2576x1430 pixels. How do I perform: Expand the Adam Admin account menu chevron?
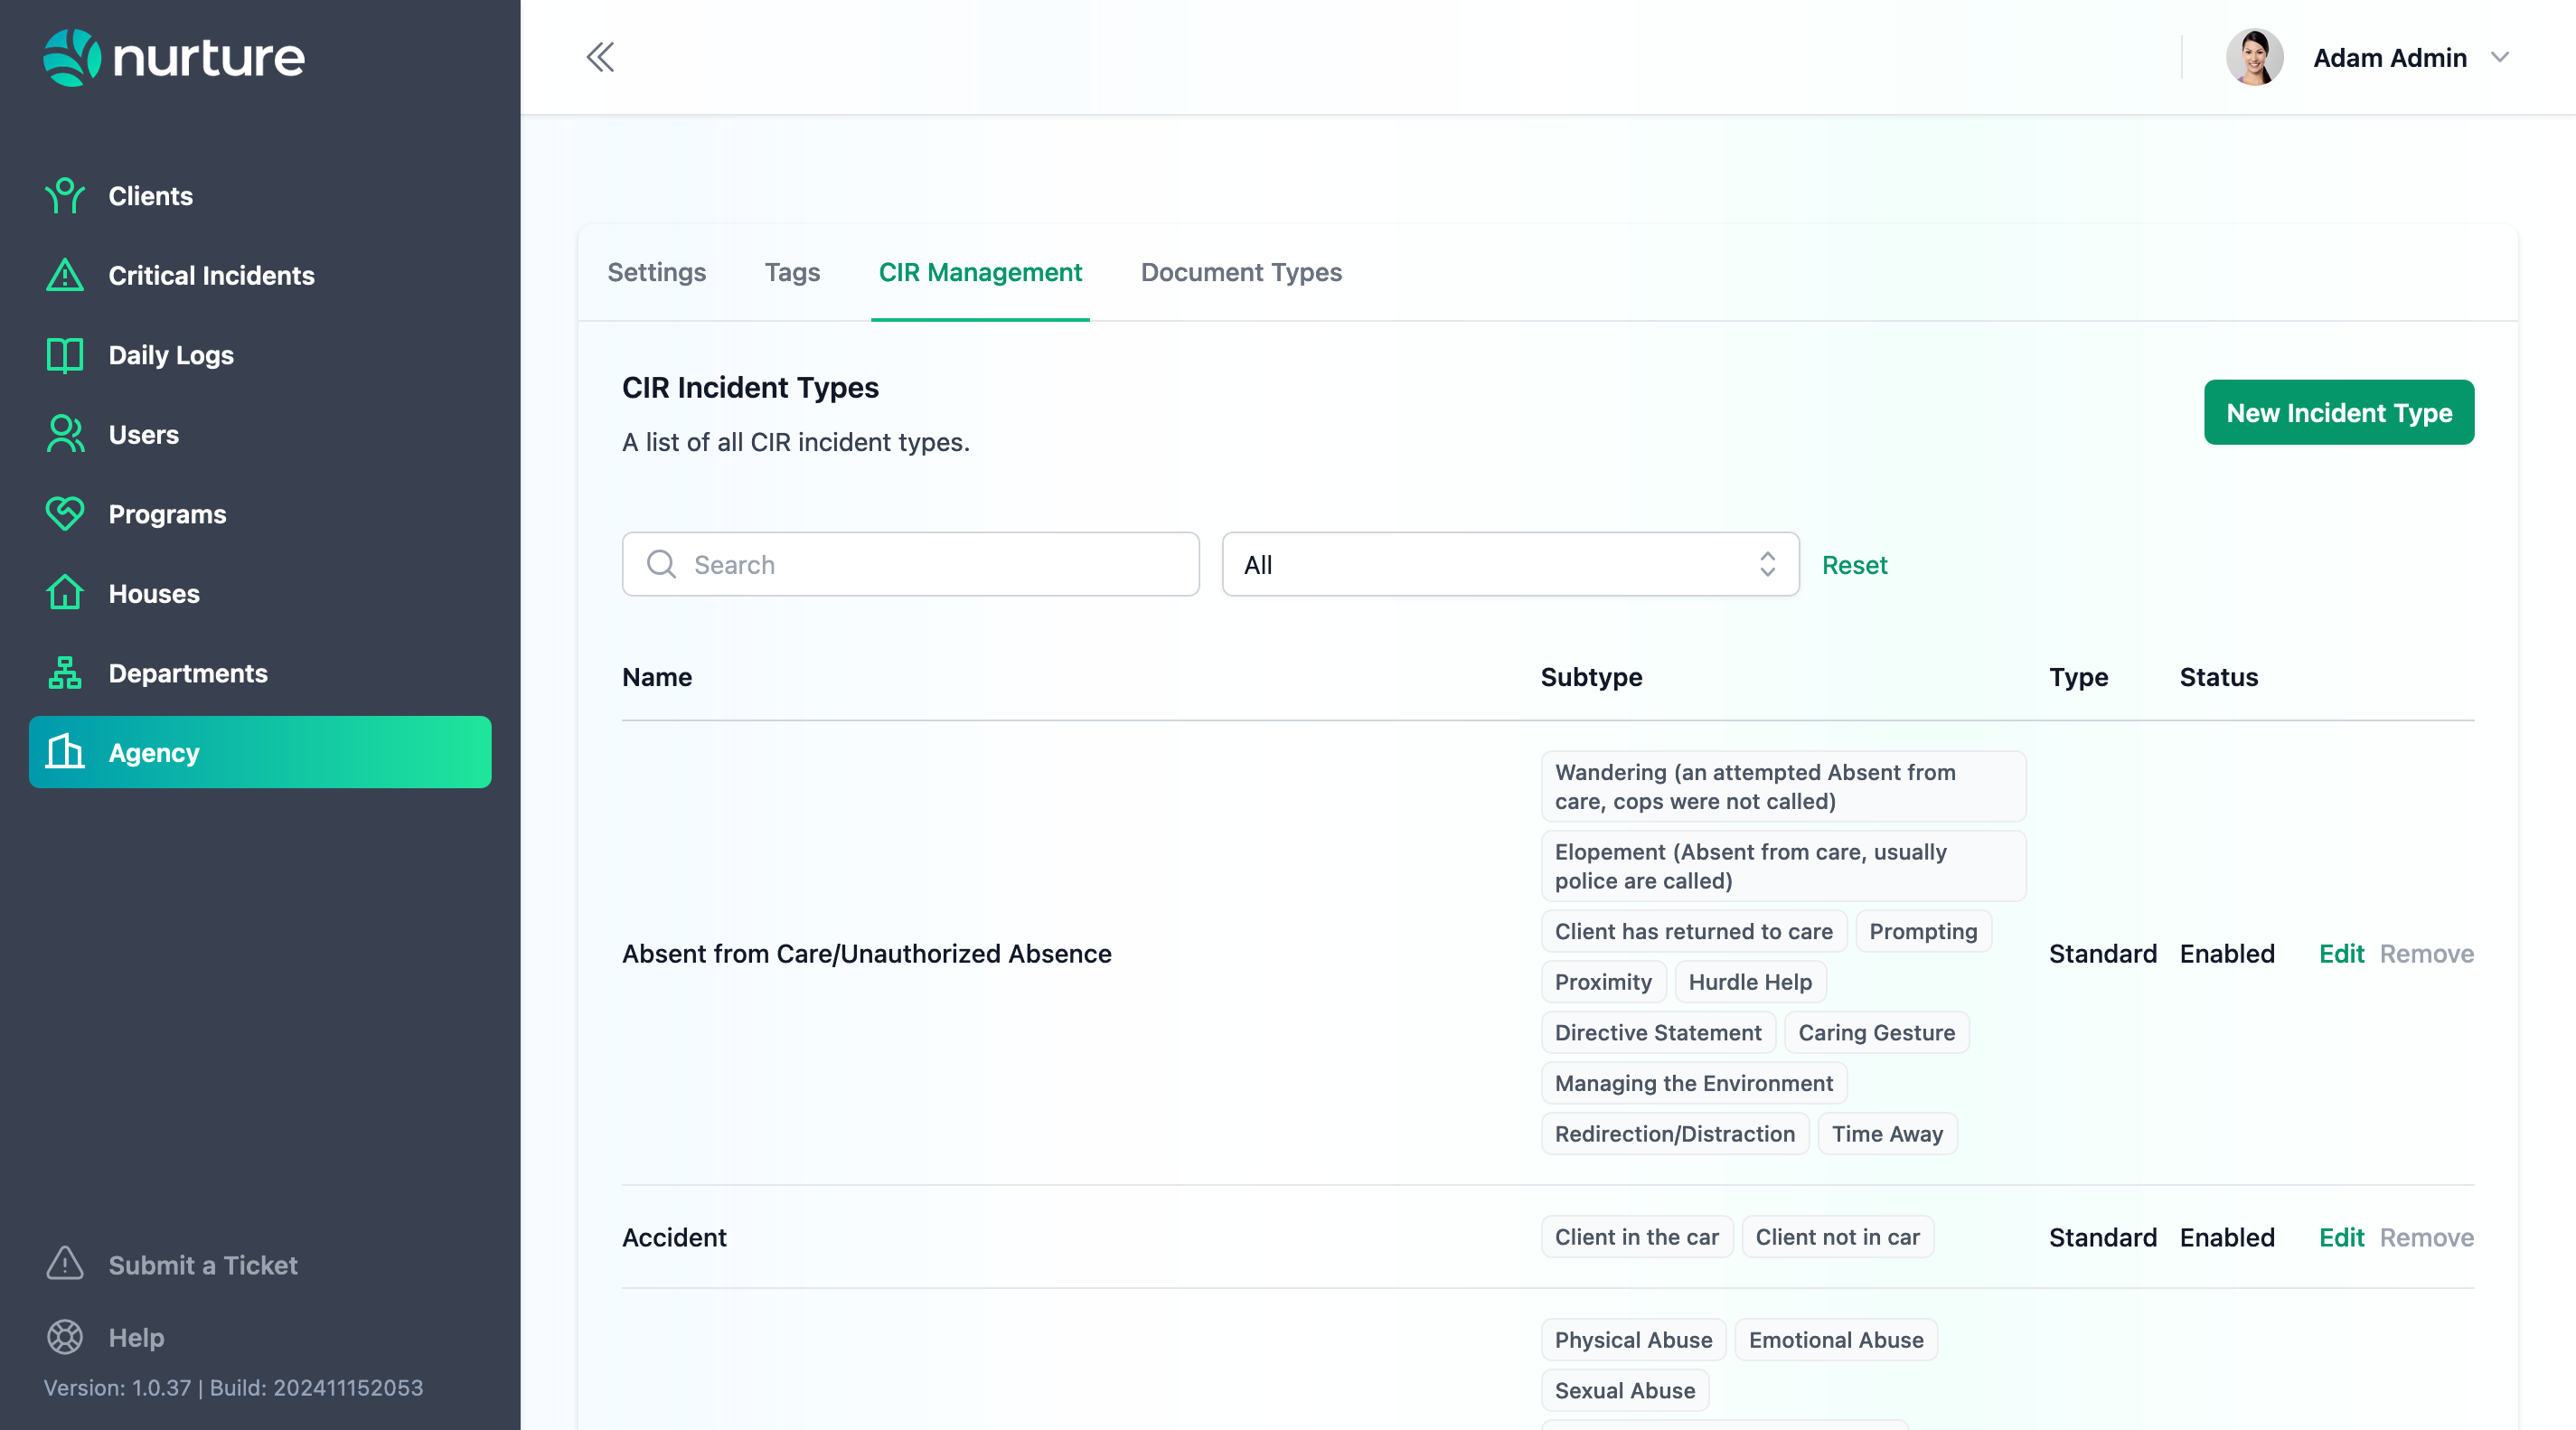point(2500,57)
